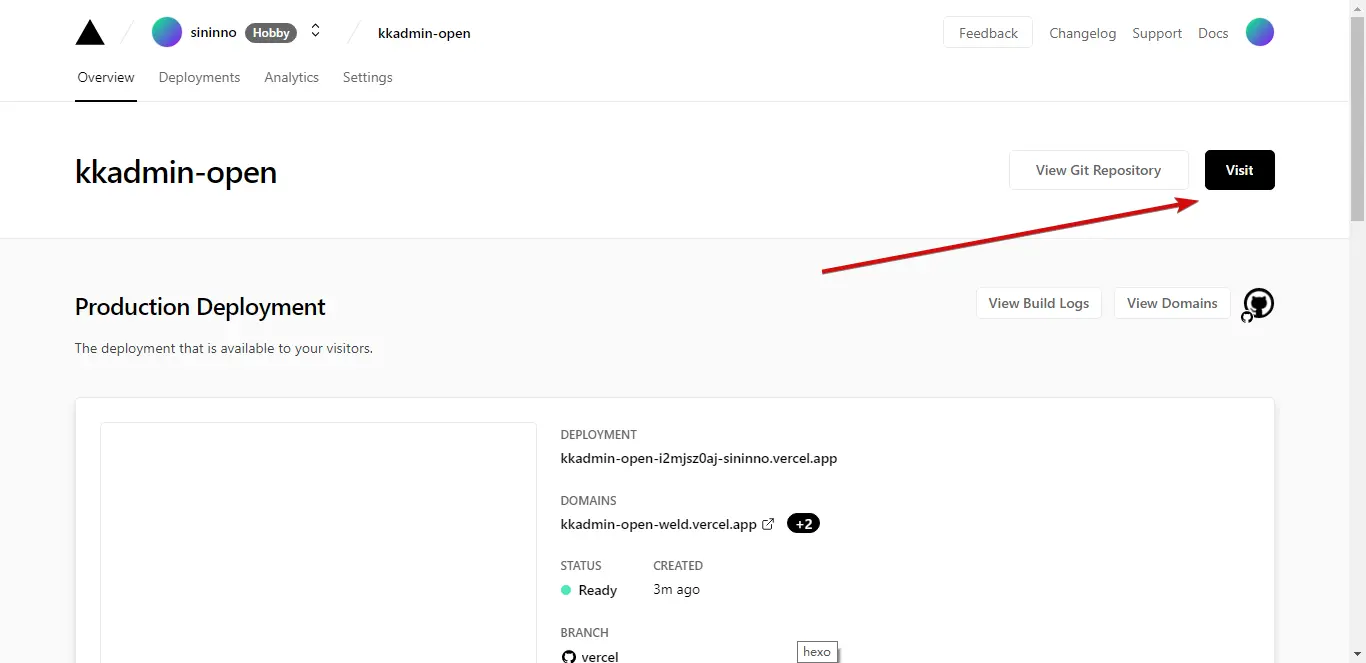The image size is (1366, 663).
Task: Open the kkadmin-open-i2mjsz0aj deployment URL
Action: coord(699,459)
